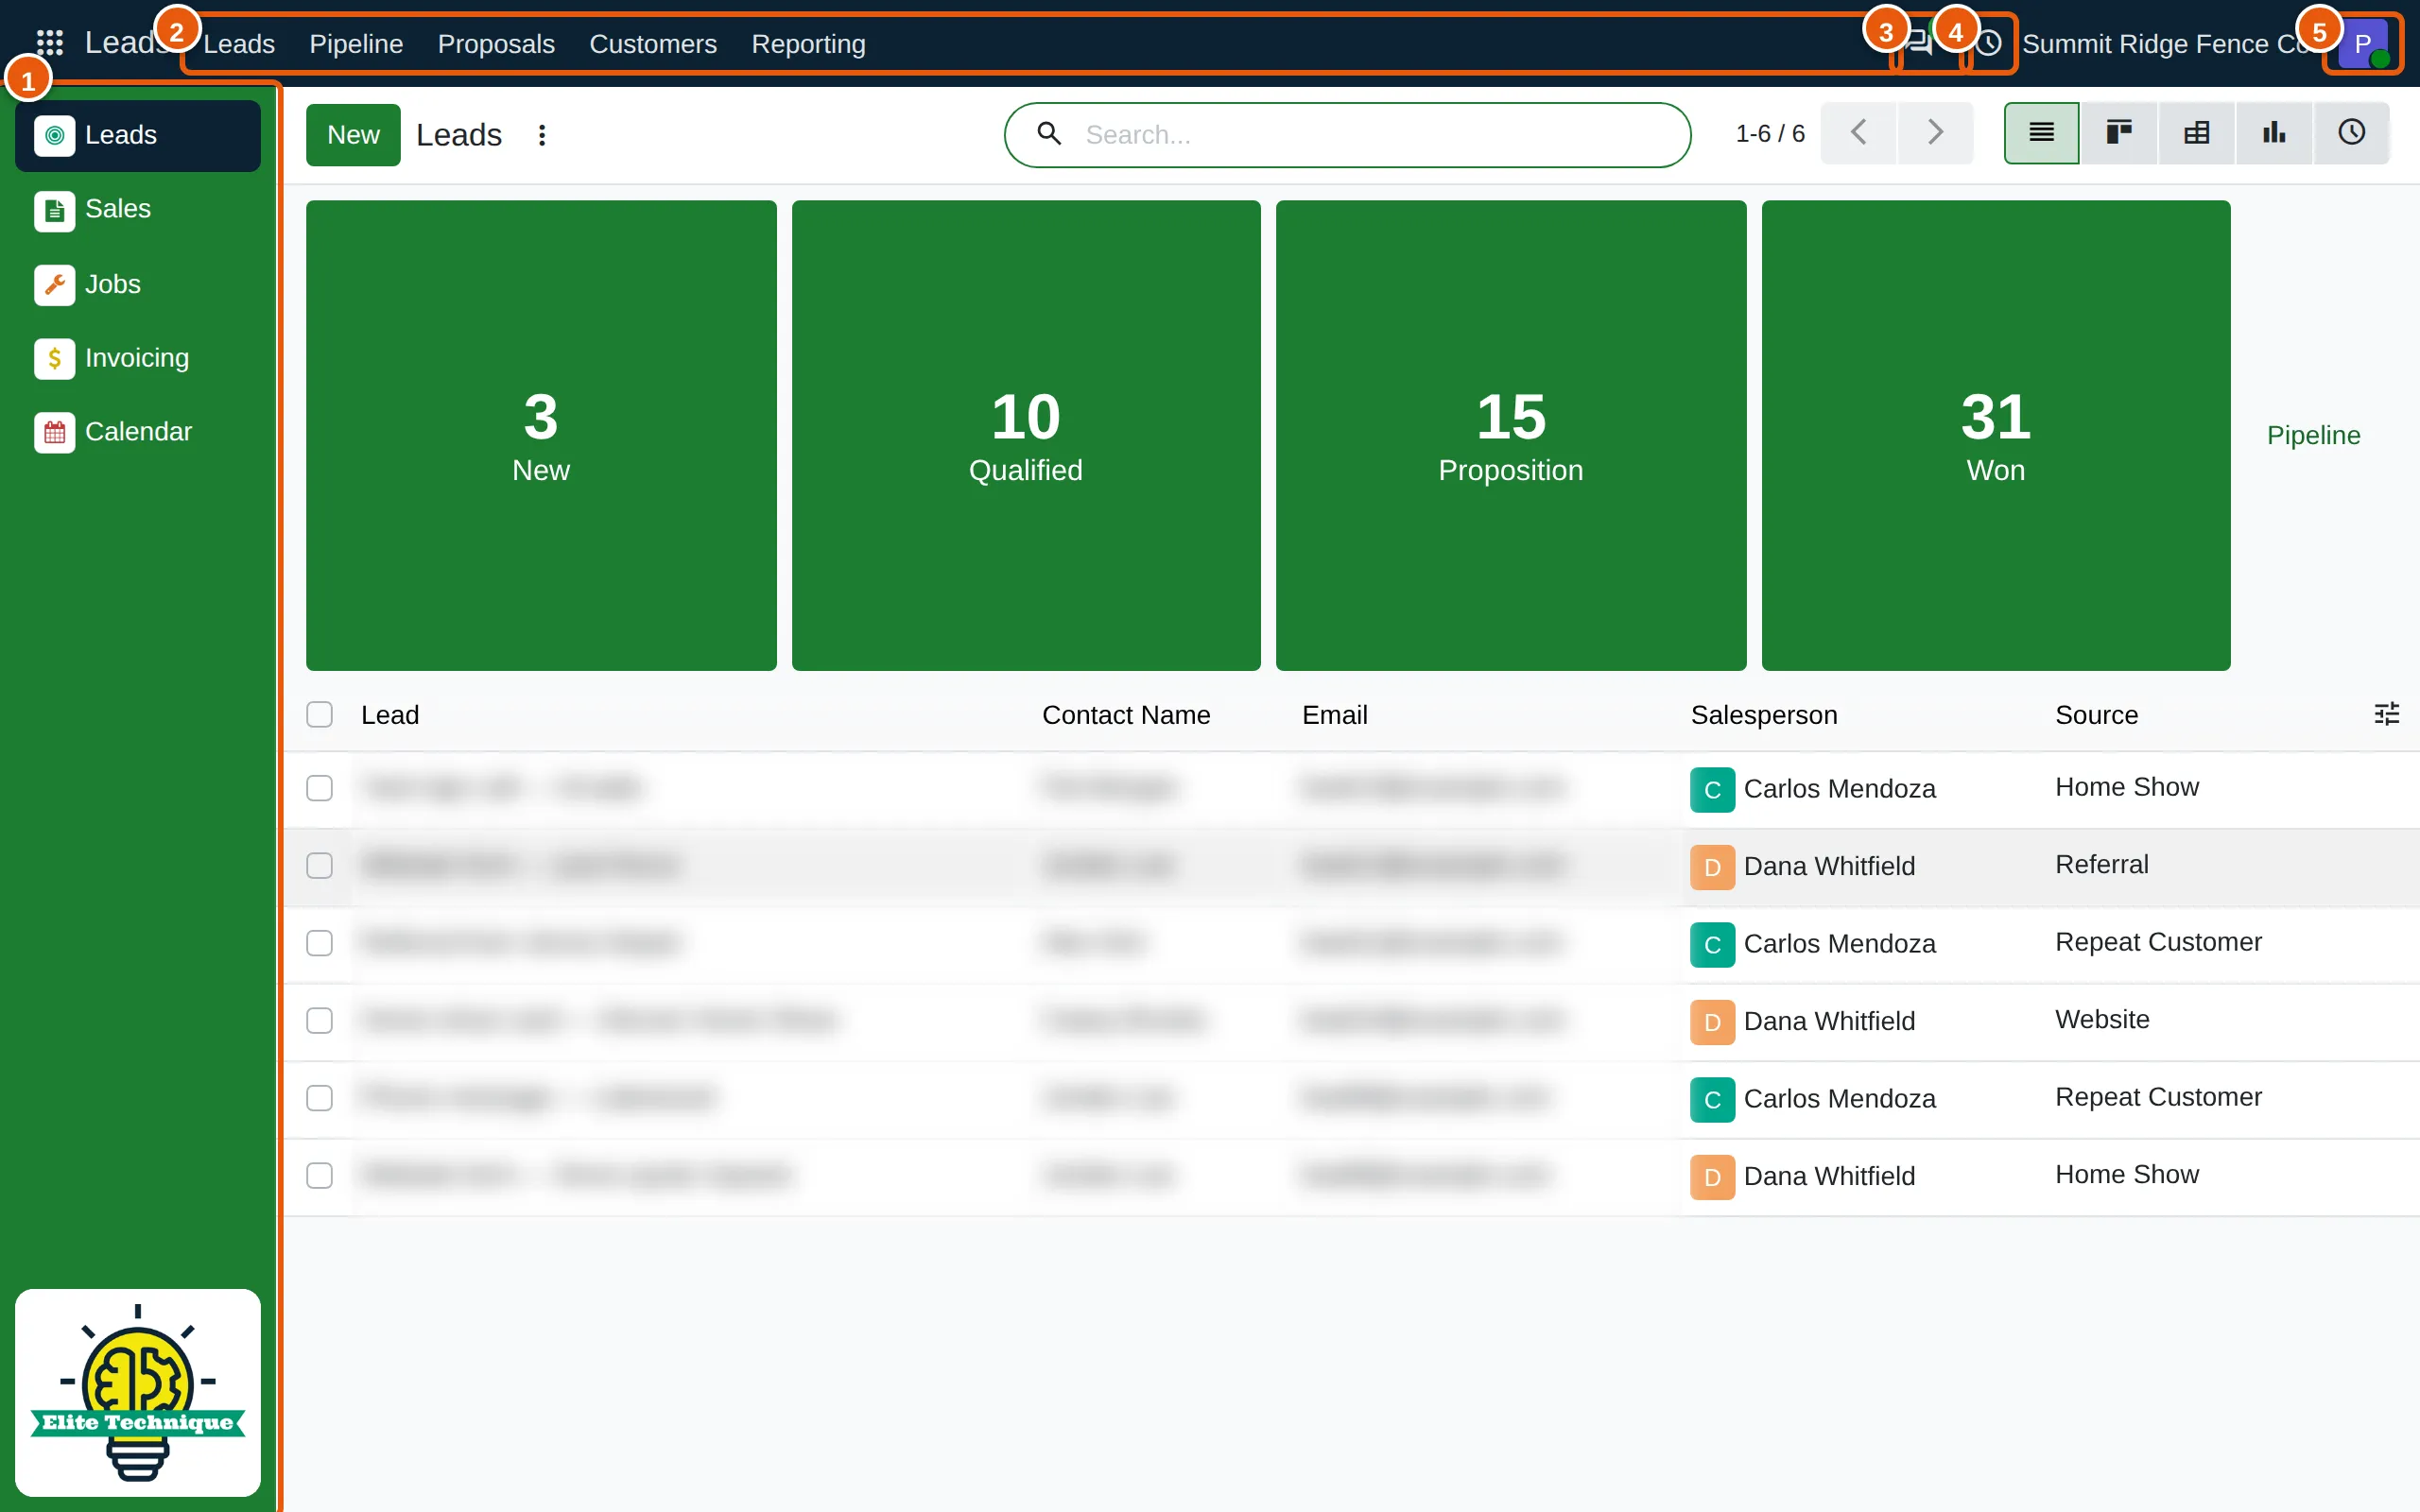This screenshot has width=2420, height=1512.
Task: Open the Sales sidebar item
Action: (x=138, y=209)
